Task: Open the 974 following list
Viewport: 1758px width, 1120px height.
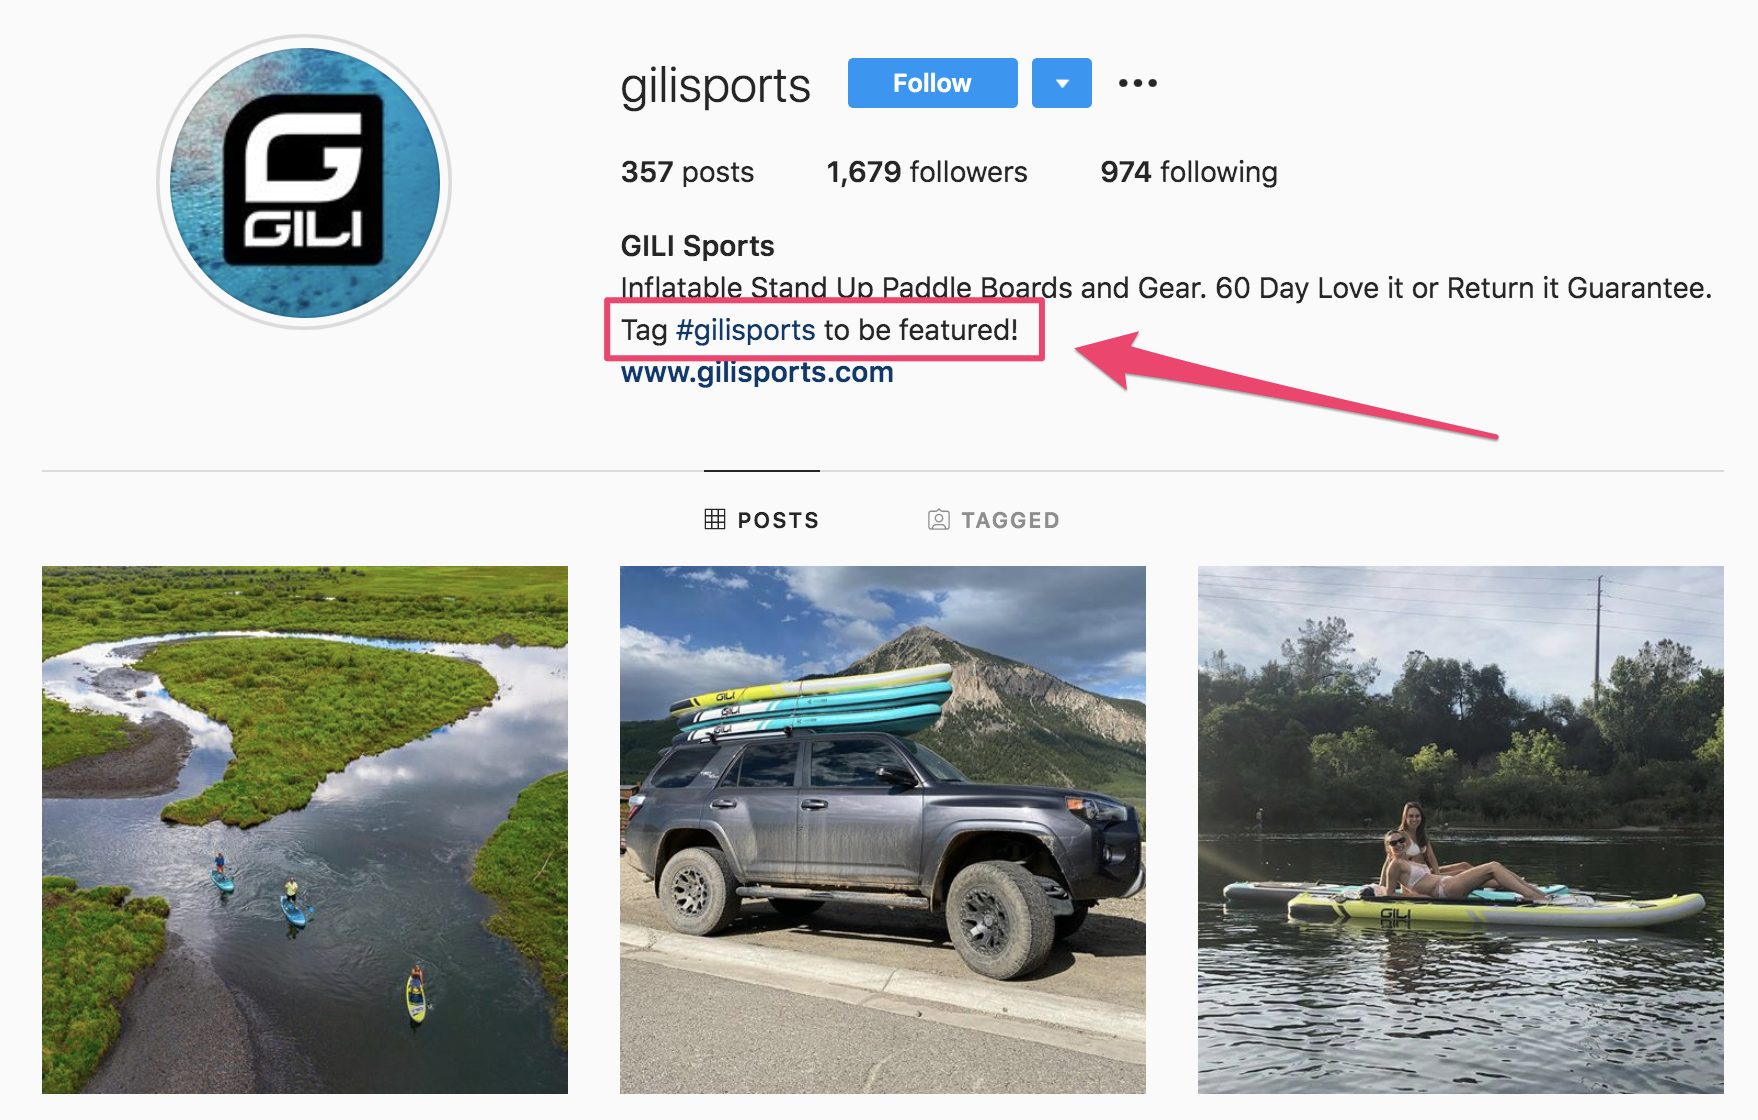Action: [x=1189, y=172]
